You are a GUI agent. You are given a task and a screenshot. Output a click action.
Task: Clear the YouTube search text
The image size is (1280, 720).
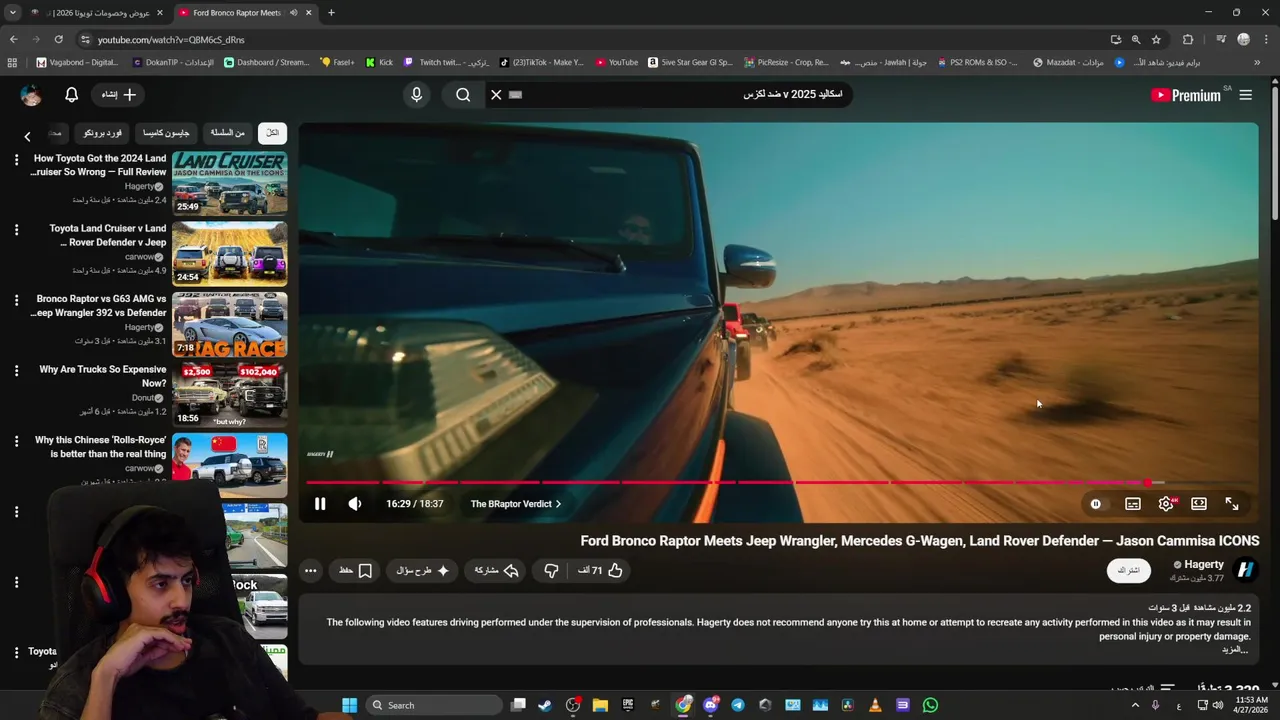pyautogui.click(x=496, y=94)
